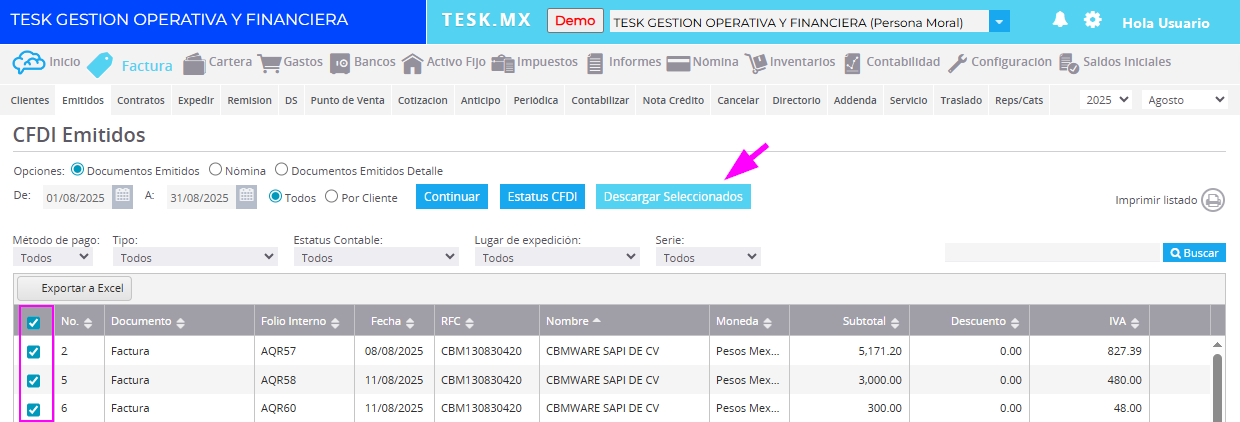Open the Estatus Contable dropdown

tap(376, 257)
